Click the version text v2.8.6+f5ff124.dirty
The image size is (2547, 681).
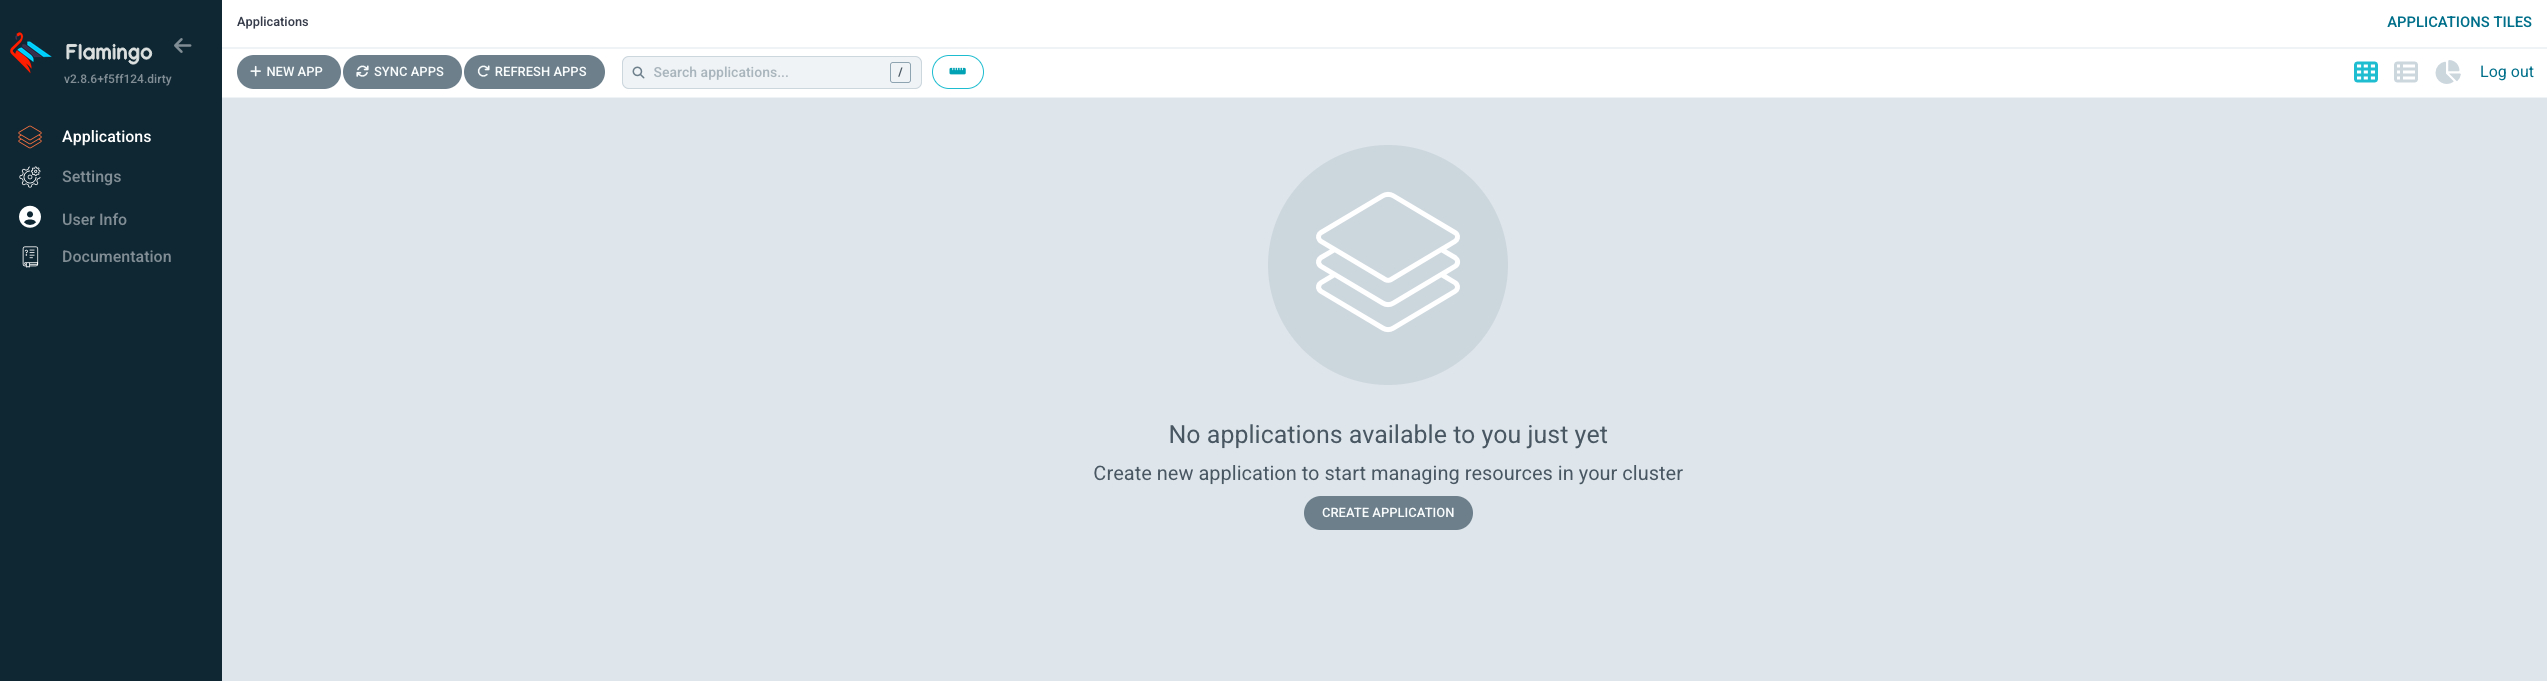[118, 79]
